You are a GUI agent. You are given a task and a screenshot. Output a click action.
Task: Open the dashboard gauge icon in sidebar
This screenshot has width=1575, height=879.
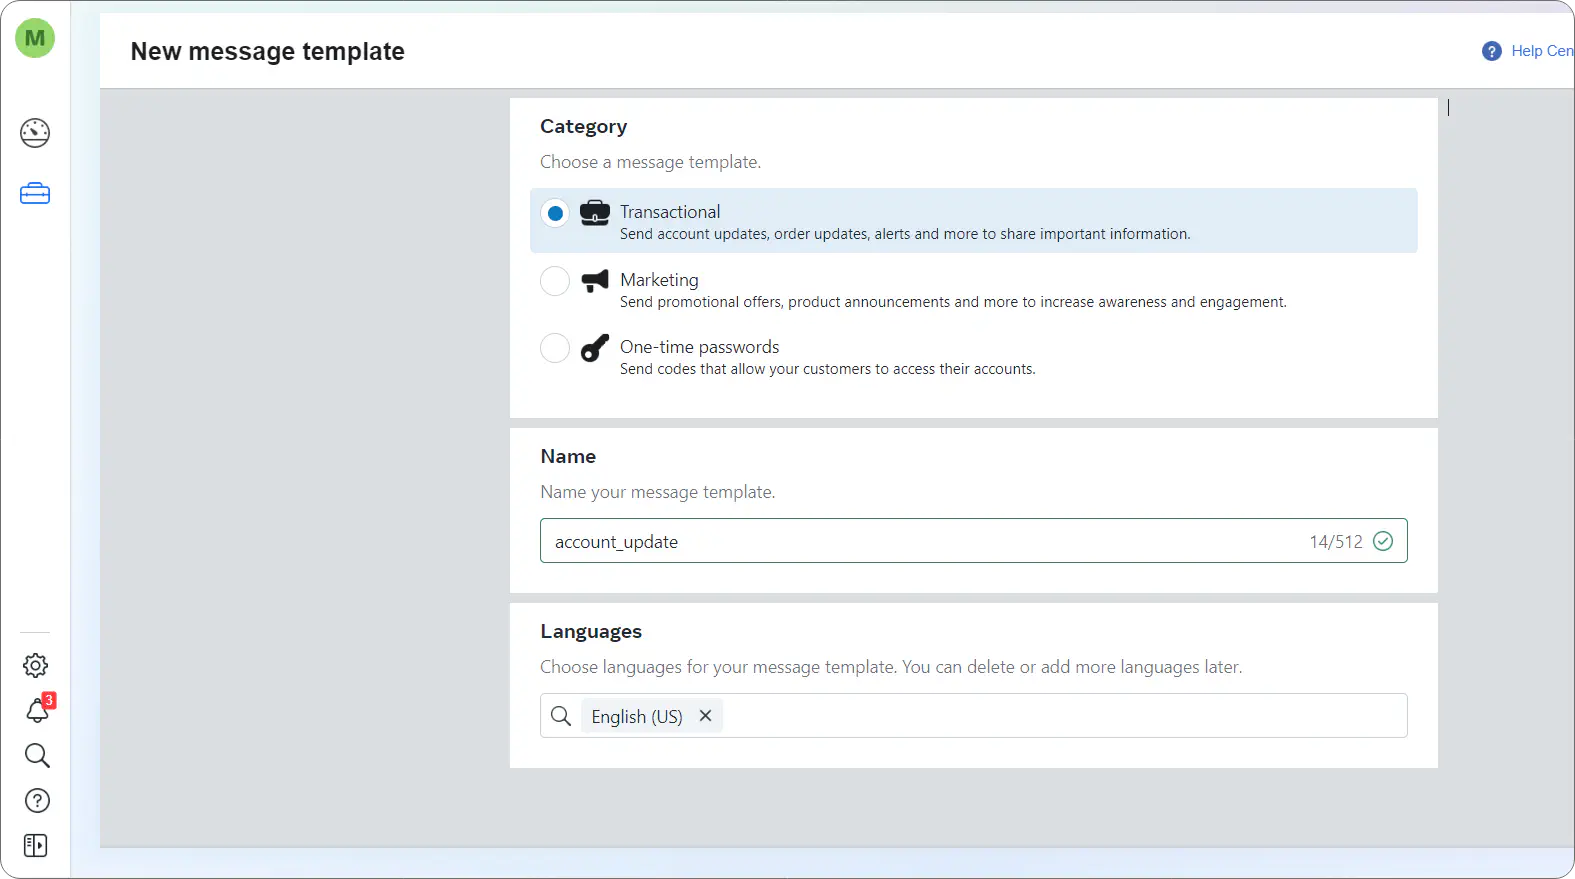(35, 133)
